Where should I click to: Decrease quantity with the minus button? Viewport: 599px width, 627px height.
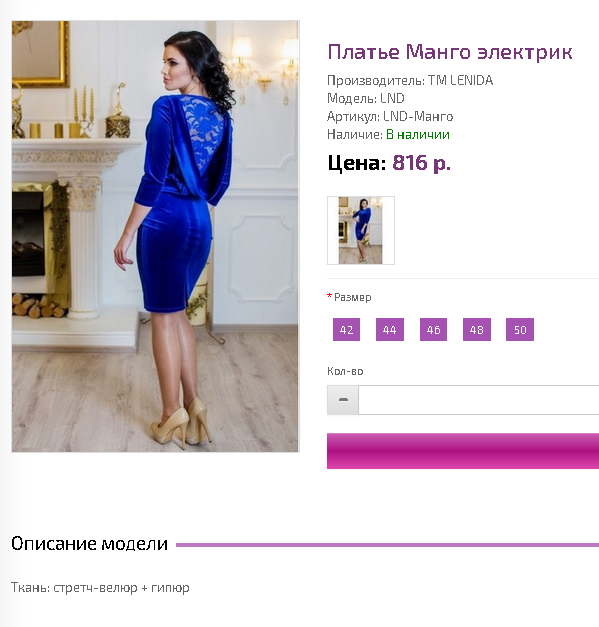(343, 400)
